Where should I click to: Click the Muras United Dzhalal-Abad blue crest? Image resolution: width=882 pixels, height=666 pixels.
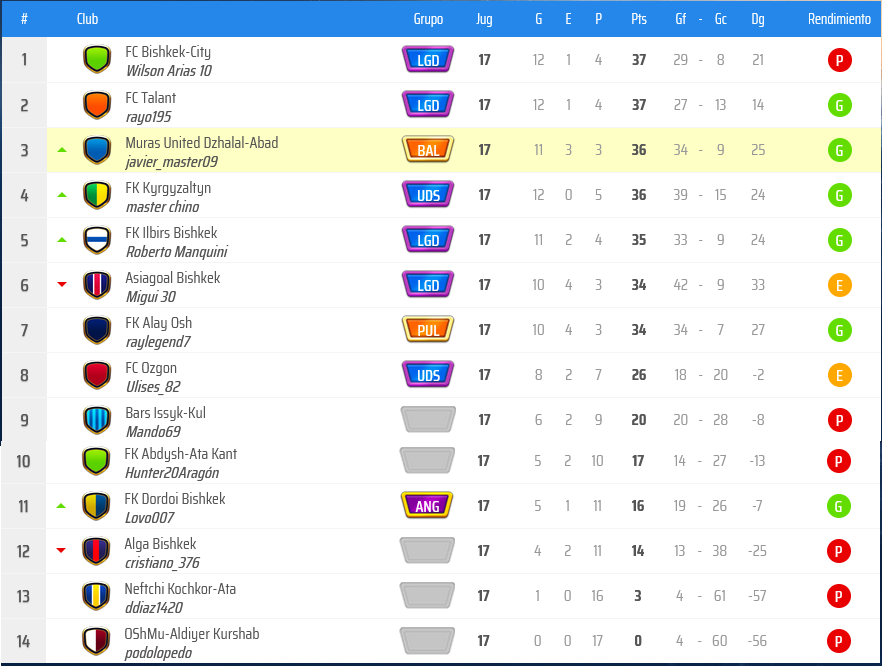pos(97,150)
